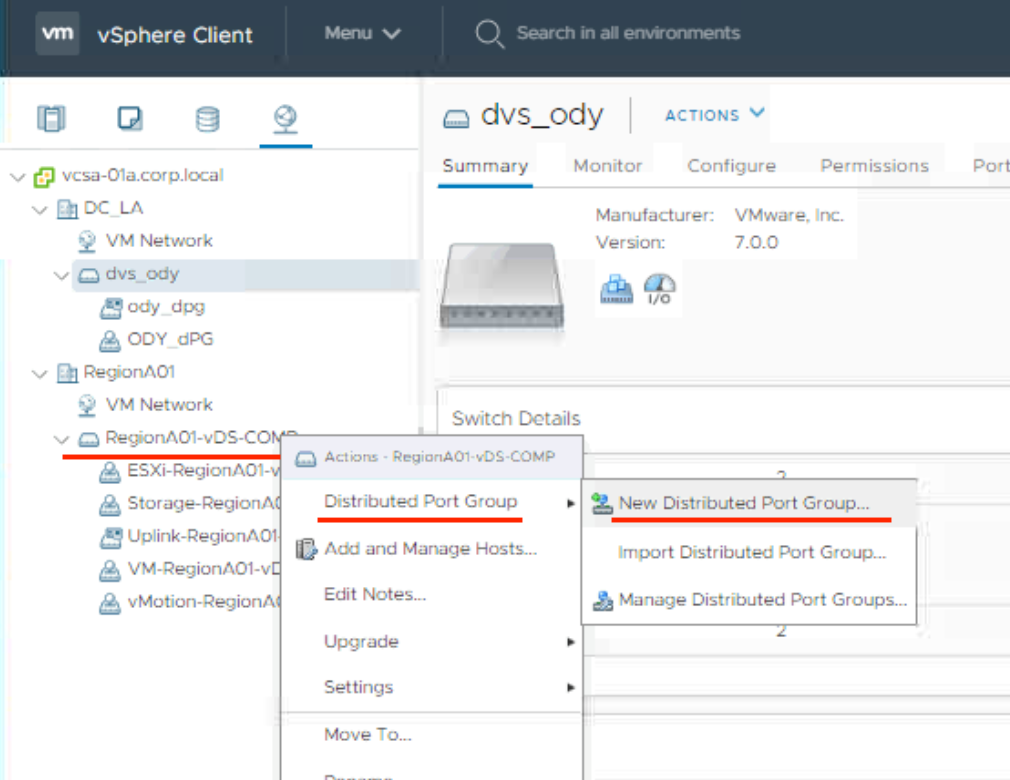This screenshot has height=780, width=1010.
Task: Click the ODY_dPG port group icon
Action: (x=110, y=341)
